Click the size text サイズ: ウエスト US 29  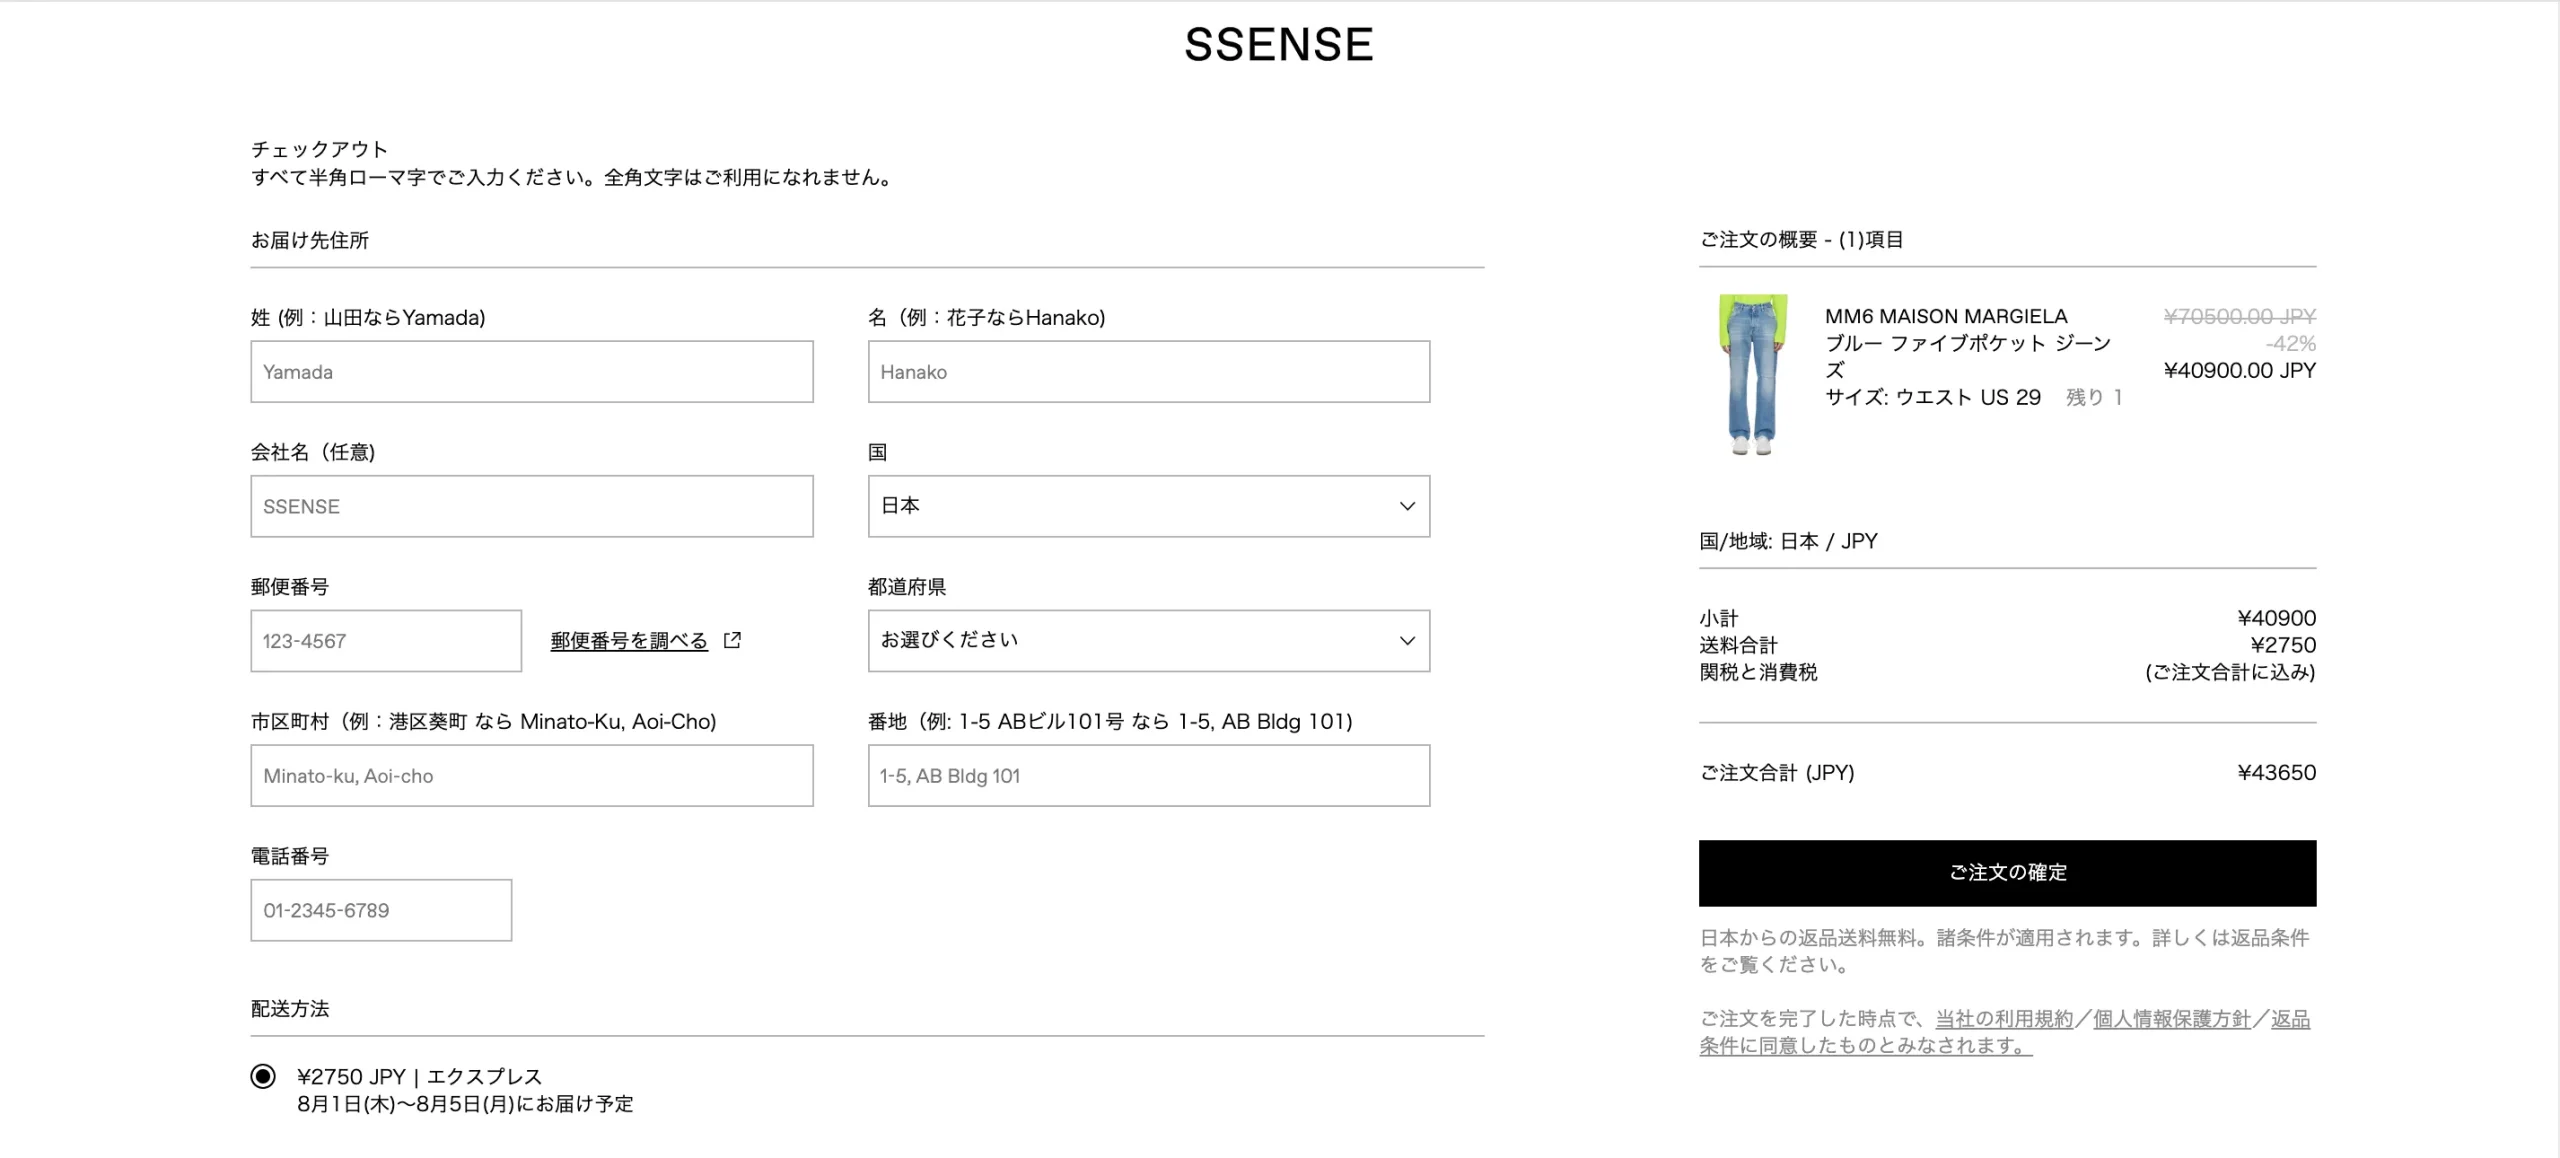coord(1933,397)
